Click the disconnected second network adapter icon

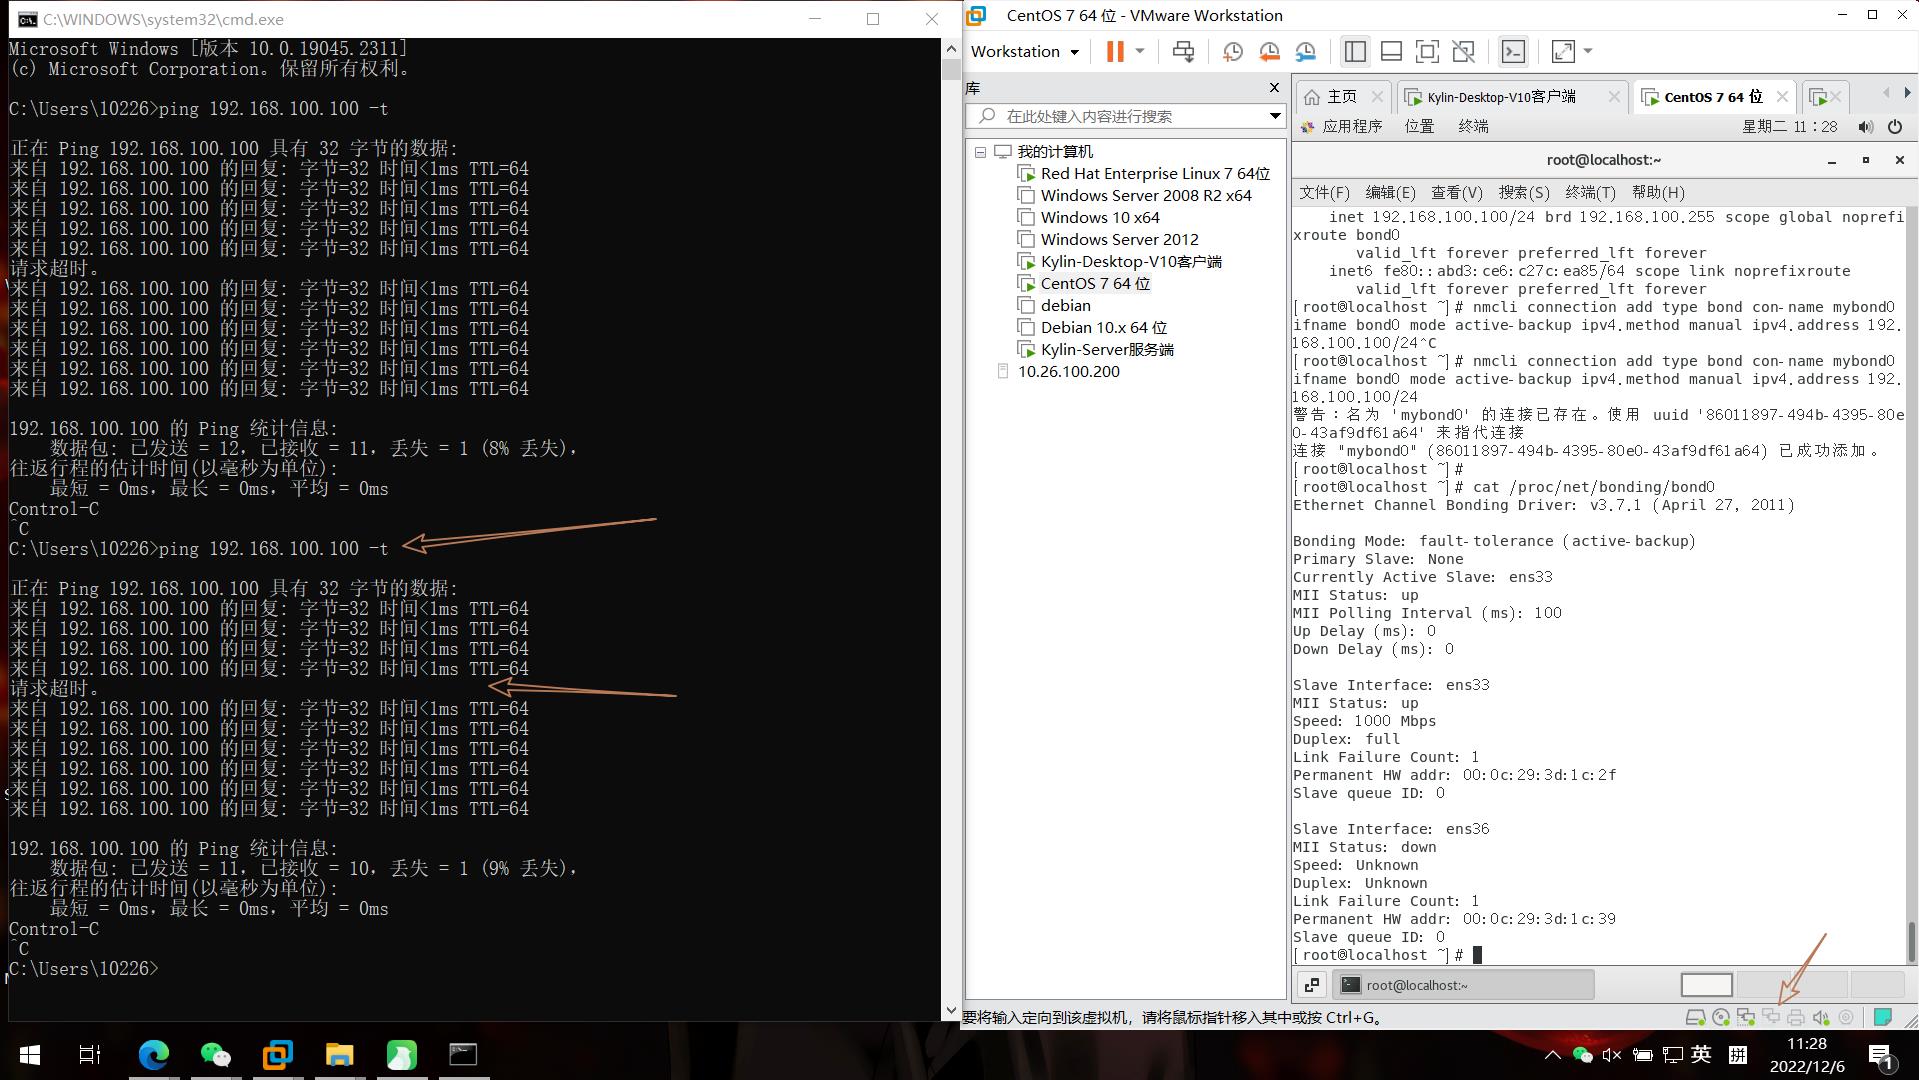1771,1017
